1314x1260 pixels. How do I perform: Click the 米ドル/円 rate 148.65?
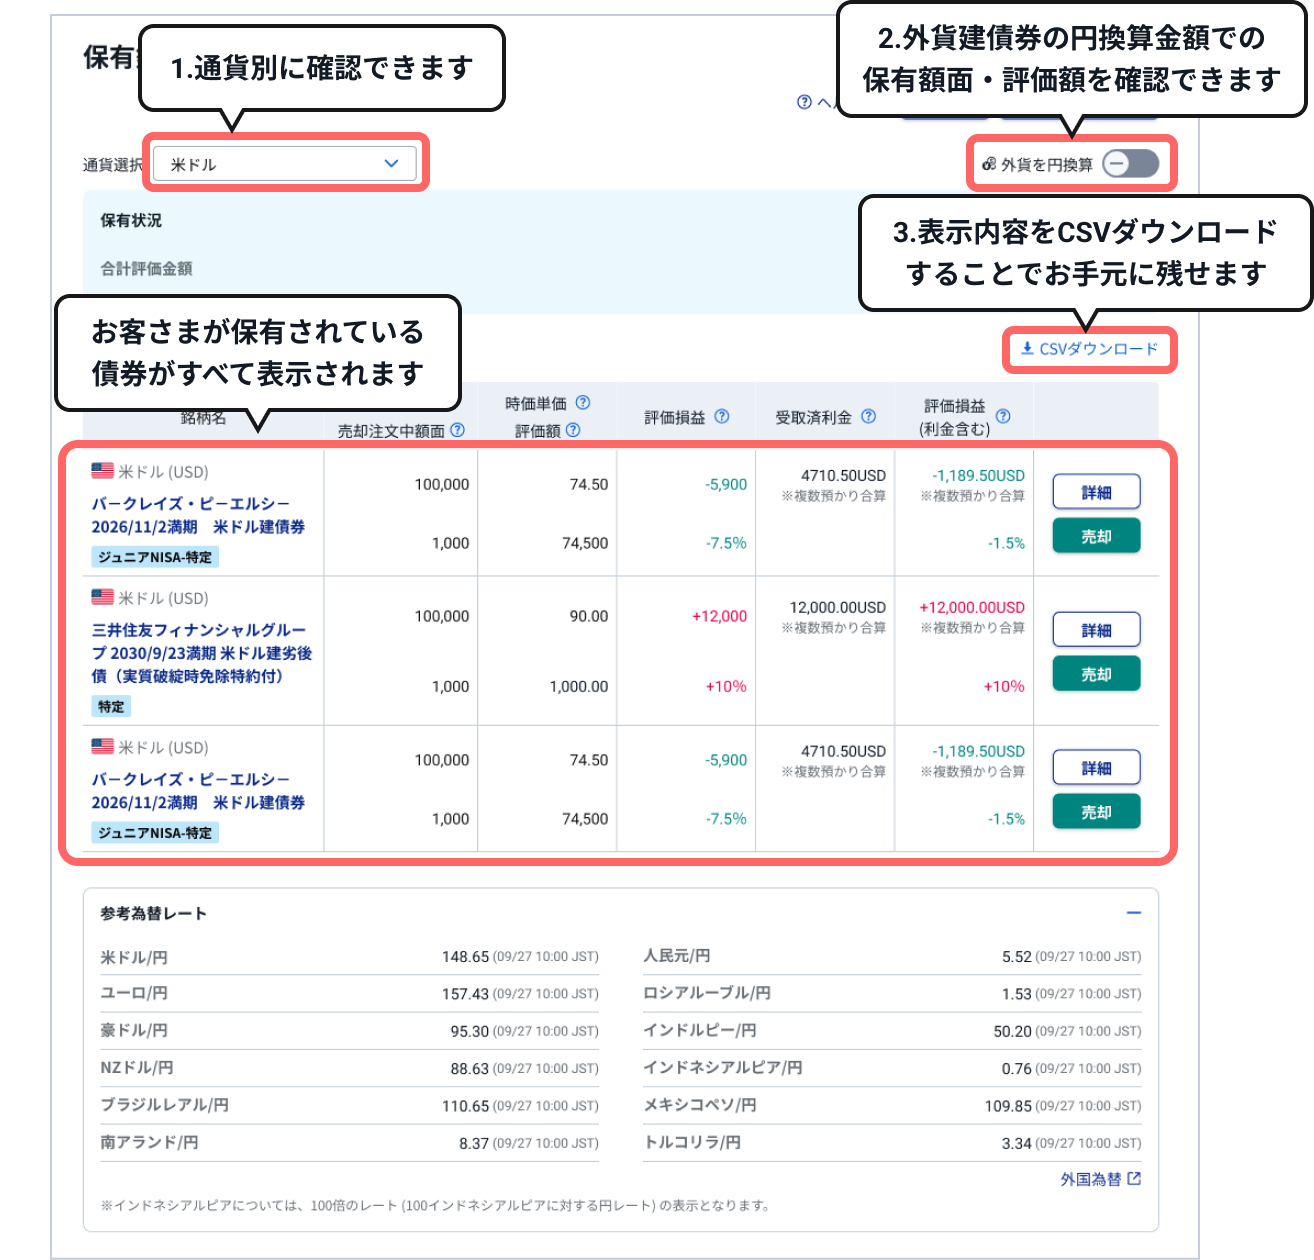pyautogui.click(x=465, y=957)
